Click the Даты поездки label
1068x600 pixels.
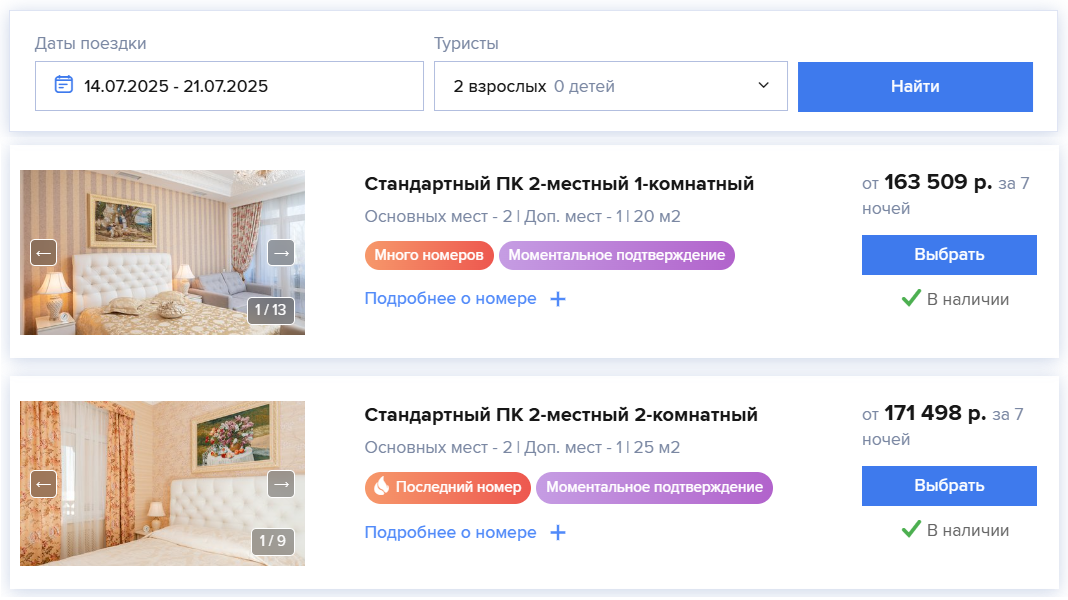pos(91,44)
